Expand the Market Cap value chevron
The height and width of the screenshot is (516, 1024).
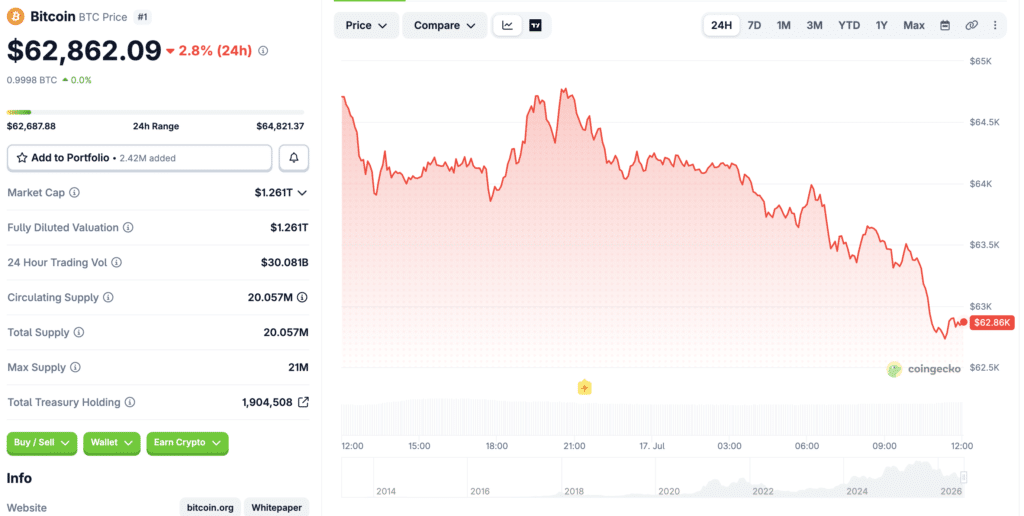302,193
